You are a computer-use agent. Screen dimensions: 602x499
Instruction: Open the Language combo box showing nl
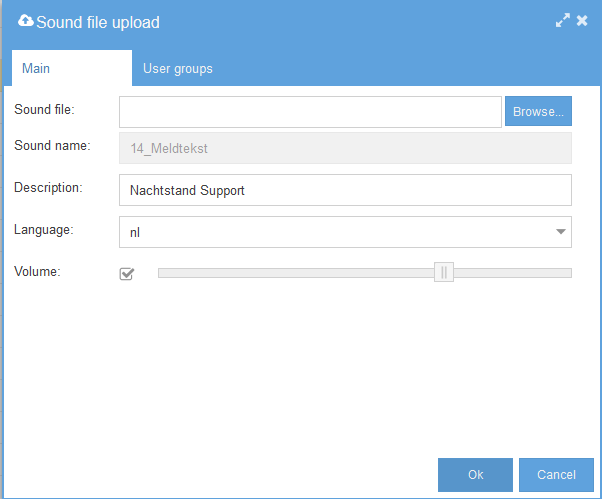(x=345, y=232)
